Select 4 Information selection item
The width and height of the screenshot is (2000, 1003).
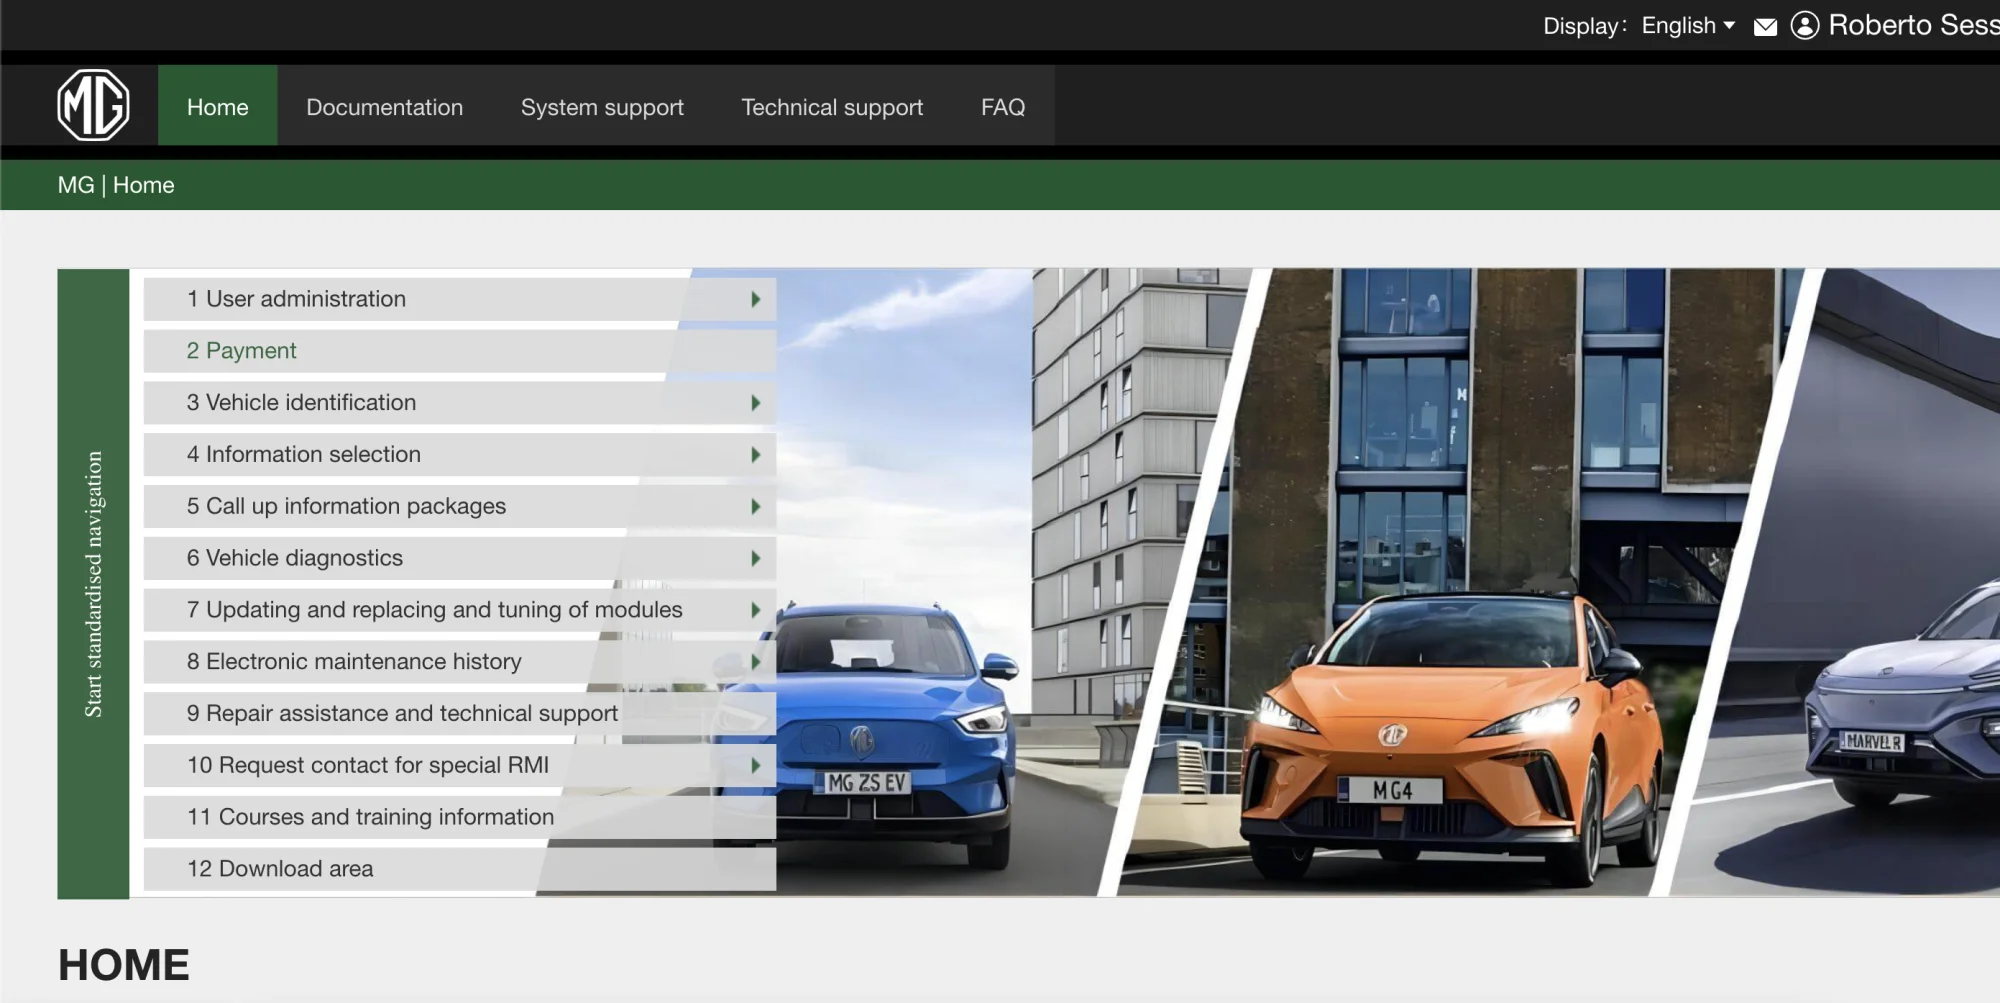(x=460, y=455)
